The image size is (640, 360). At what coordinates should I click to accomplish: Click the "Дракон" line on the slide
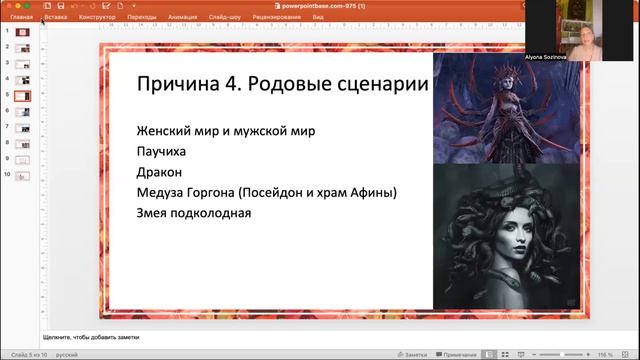tap(159, 172)
